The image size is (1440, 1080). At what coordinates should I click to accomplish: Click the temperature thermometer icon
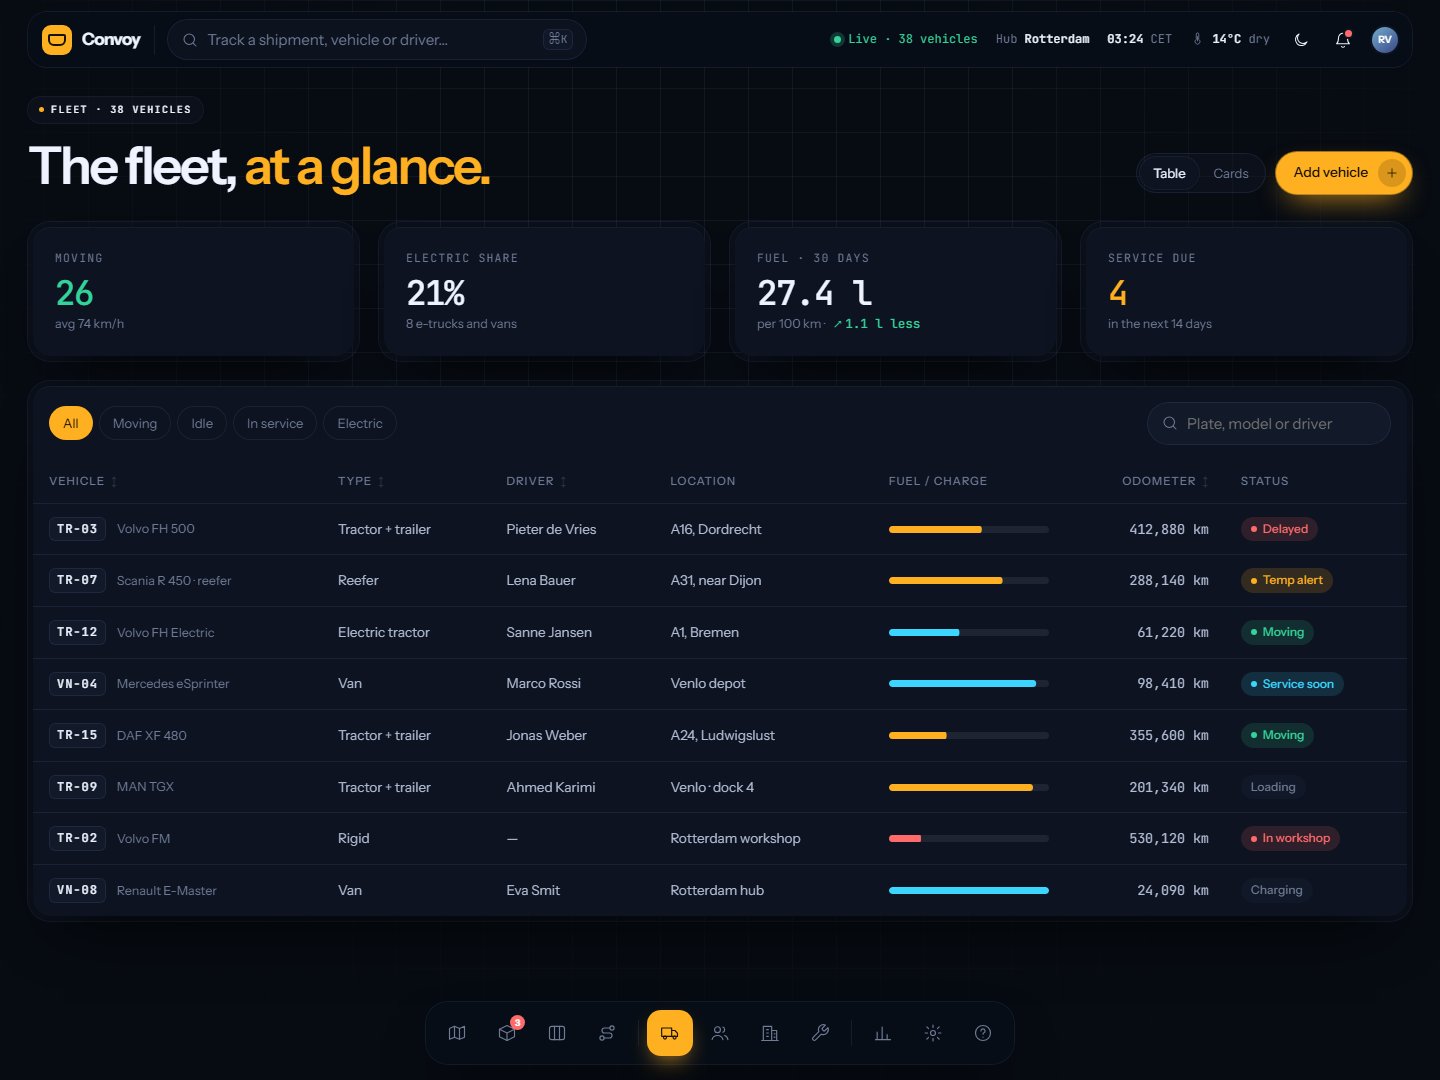click(1197, 39)
